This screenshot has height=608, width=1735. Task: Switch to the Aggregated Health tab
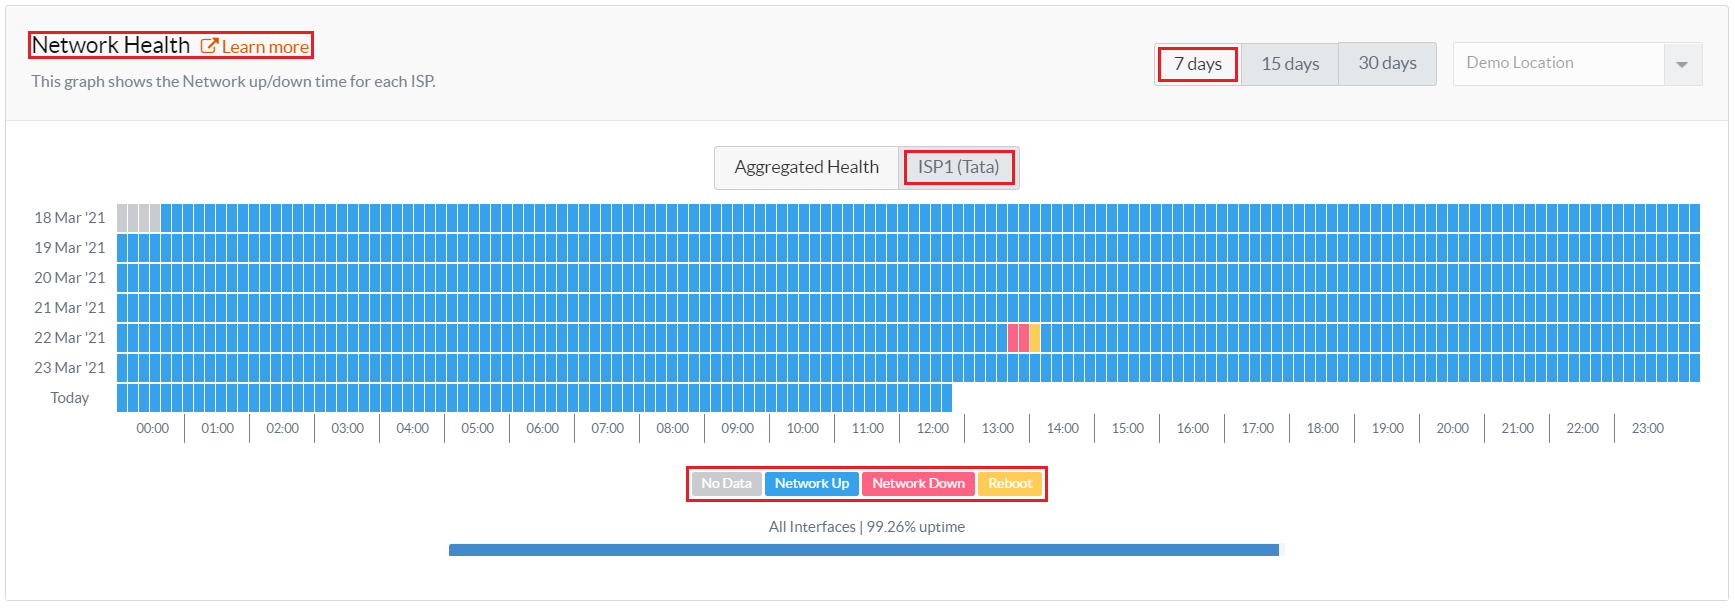(806, 167)
